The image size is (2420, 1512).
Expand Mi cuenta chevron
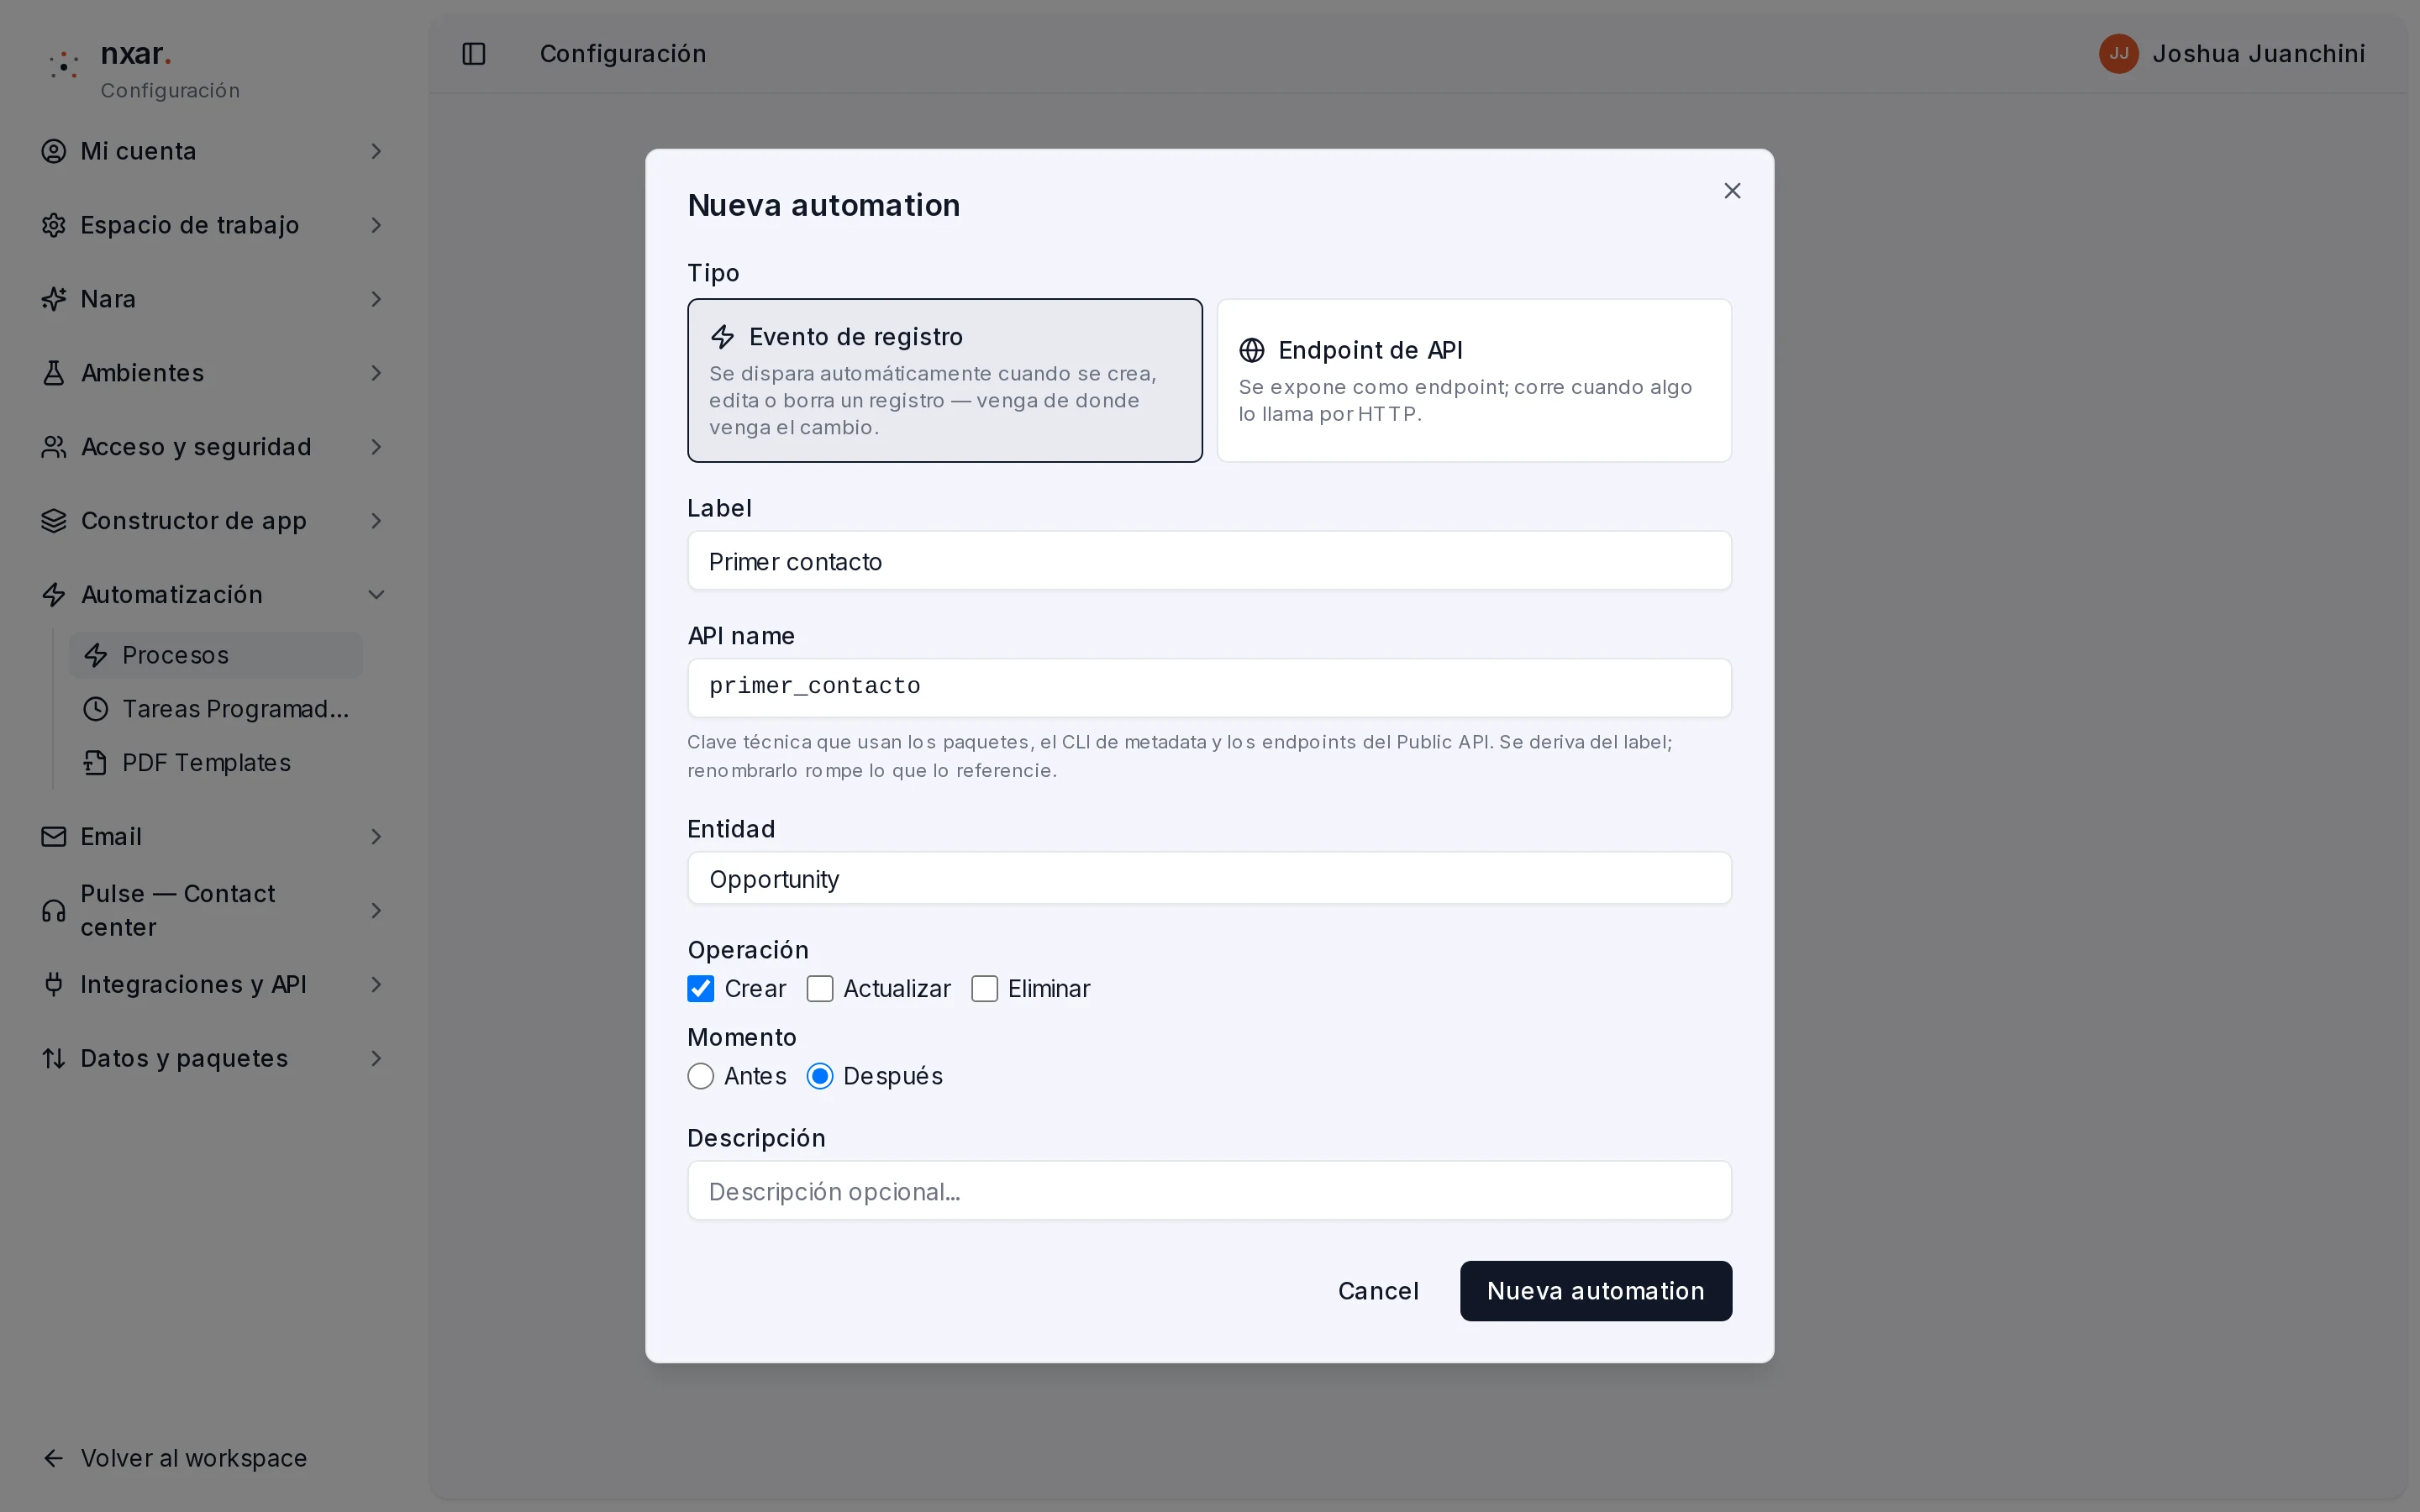[377, 151]
